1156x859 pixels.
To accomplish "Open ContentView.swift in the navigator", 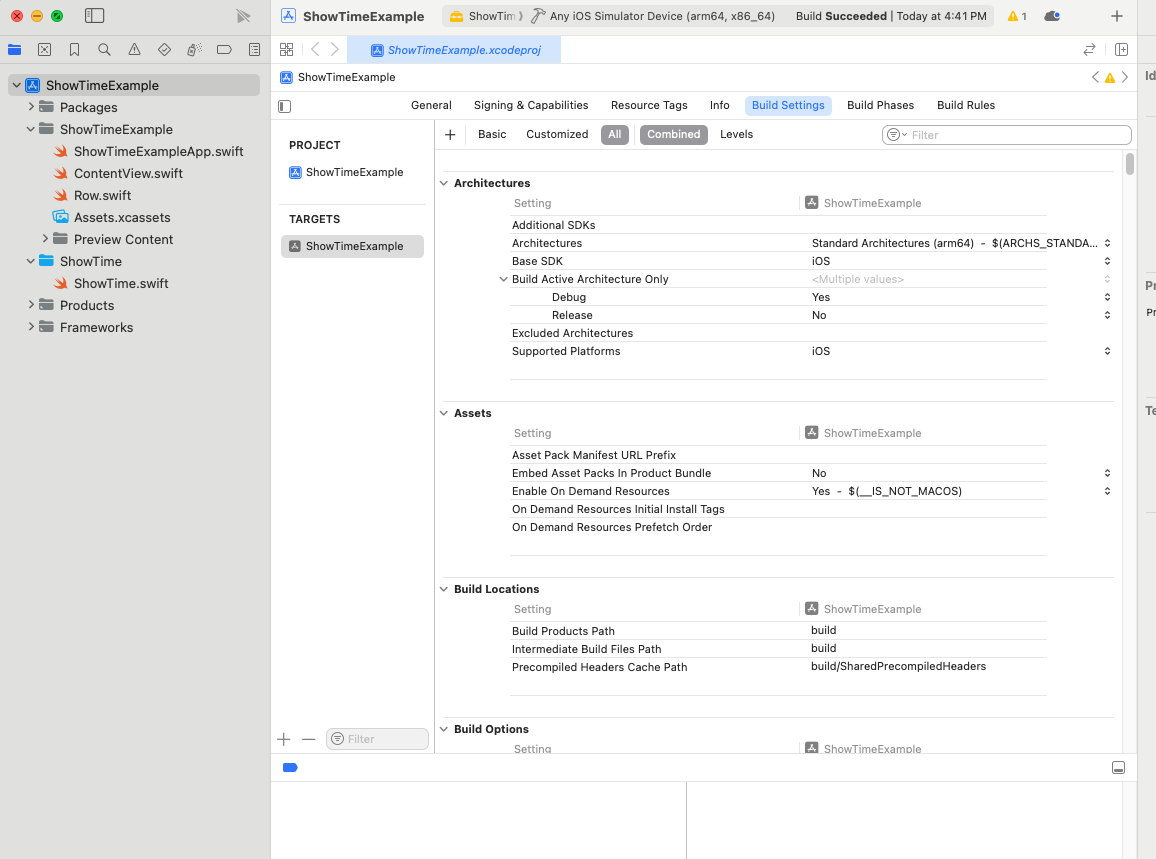I will (128, 173).
